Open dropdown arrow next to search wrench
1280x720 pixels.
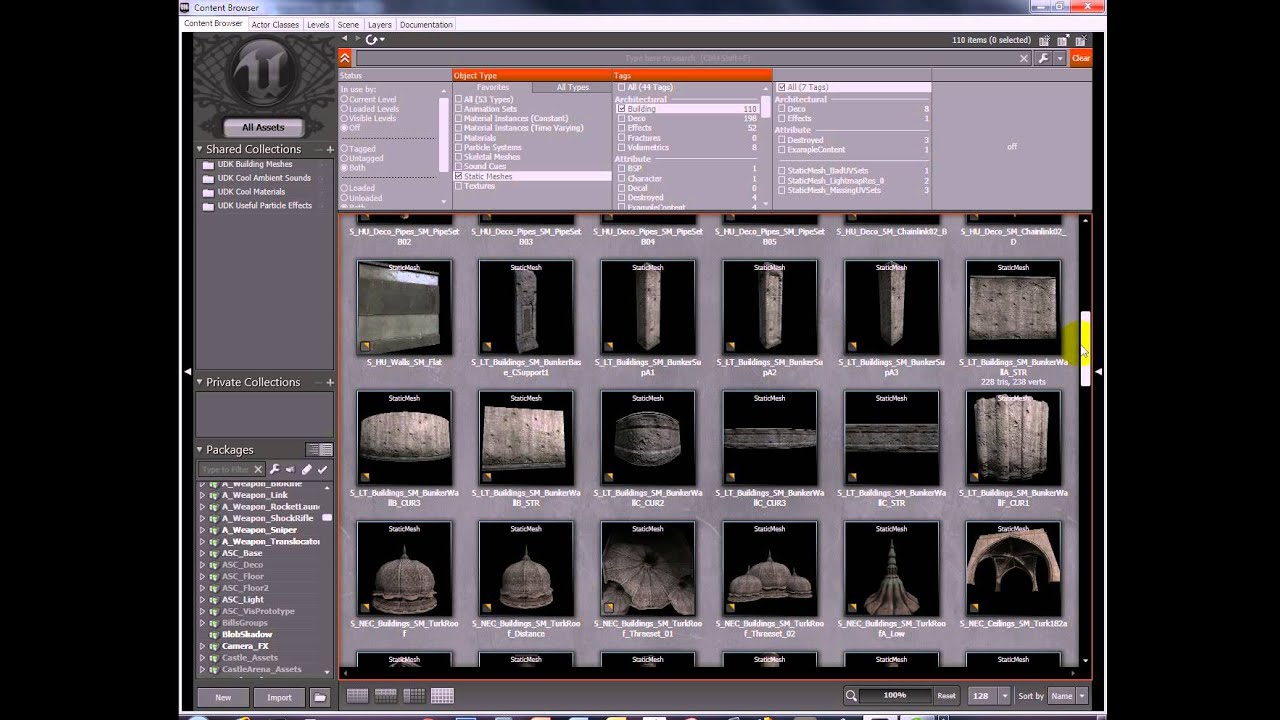(1060, 59)
